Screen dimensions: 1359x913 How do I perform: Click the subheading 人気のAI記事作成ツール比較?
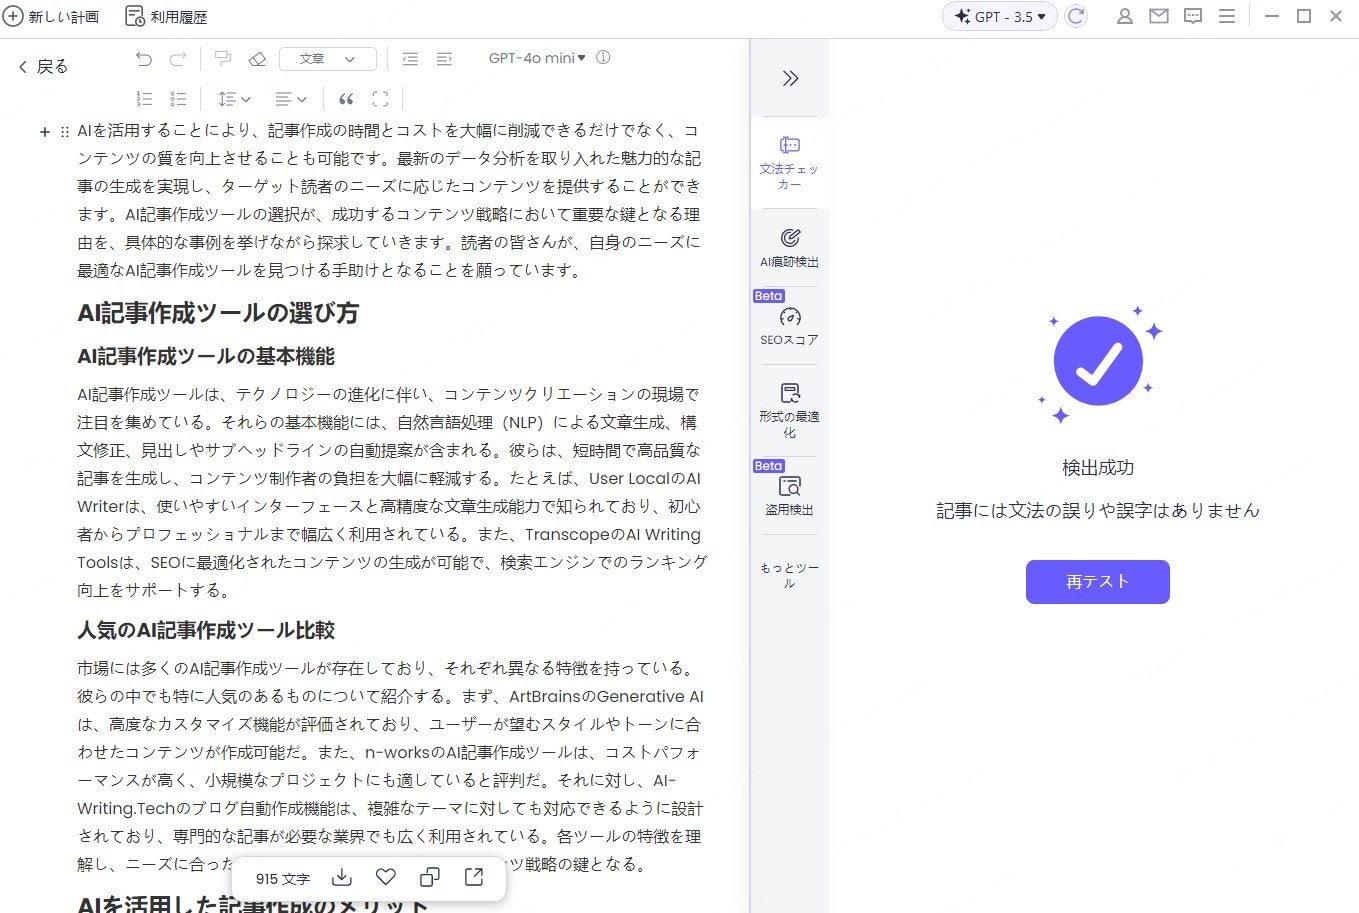coord(206,630)
